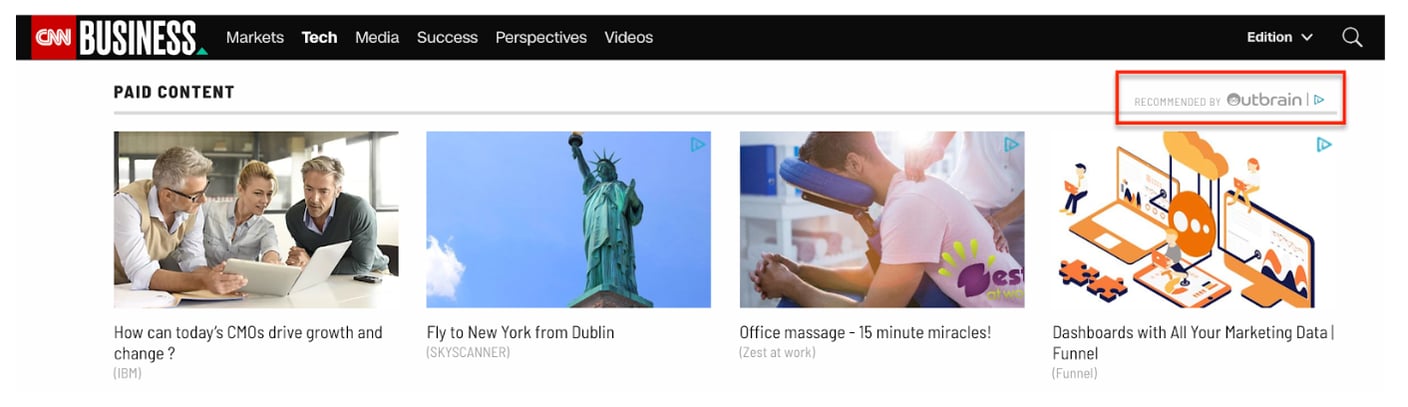The height and width of the screenshot is (407, 1408).
Task: Open "Dashboards with All Your Marketing Data" link
Action: (1192, 333)
